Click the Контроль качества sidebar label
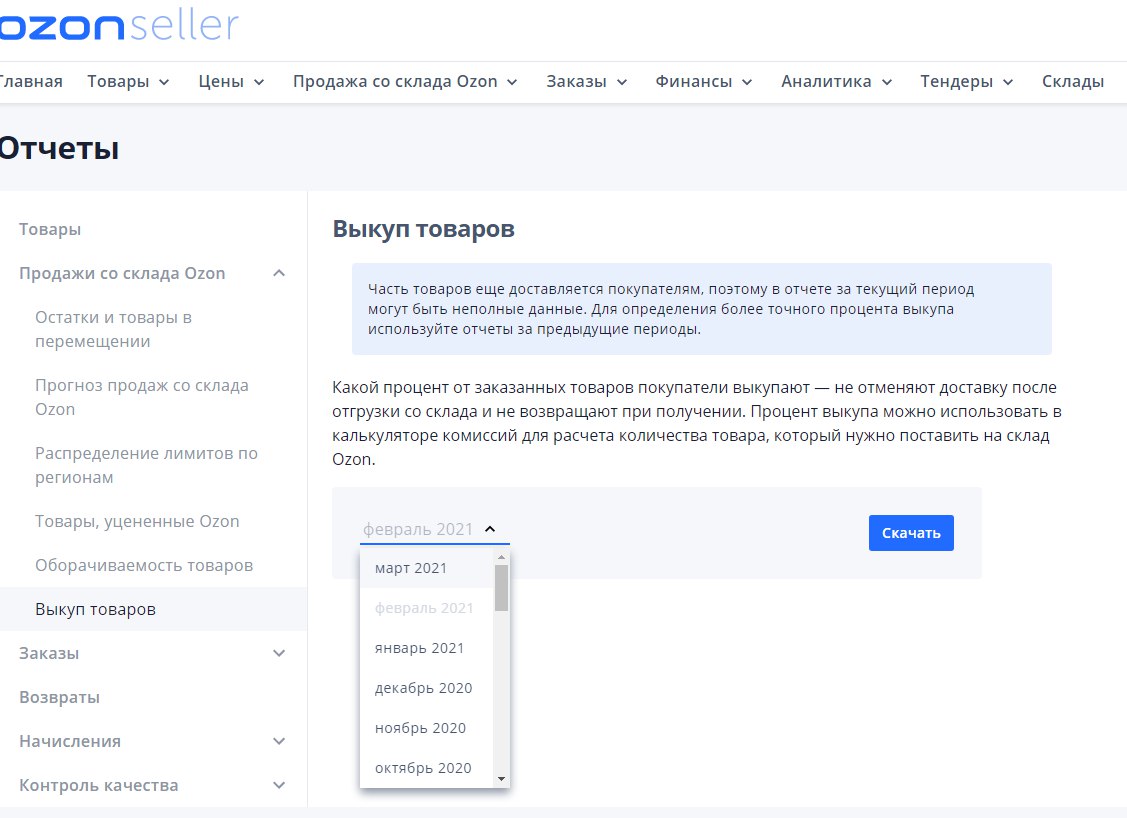 coord(98,785)
